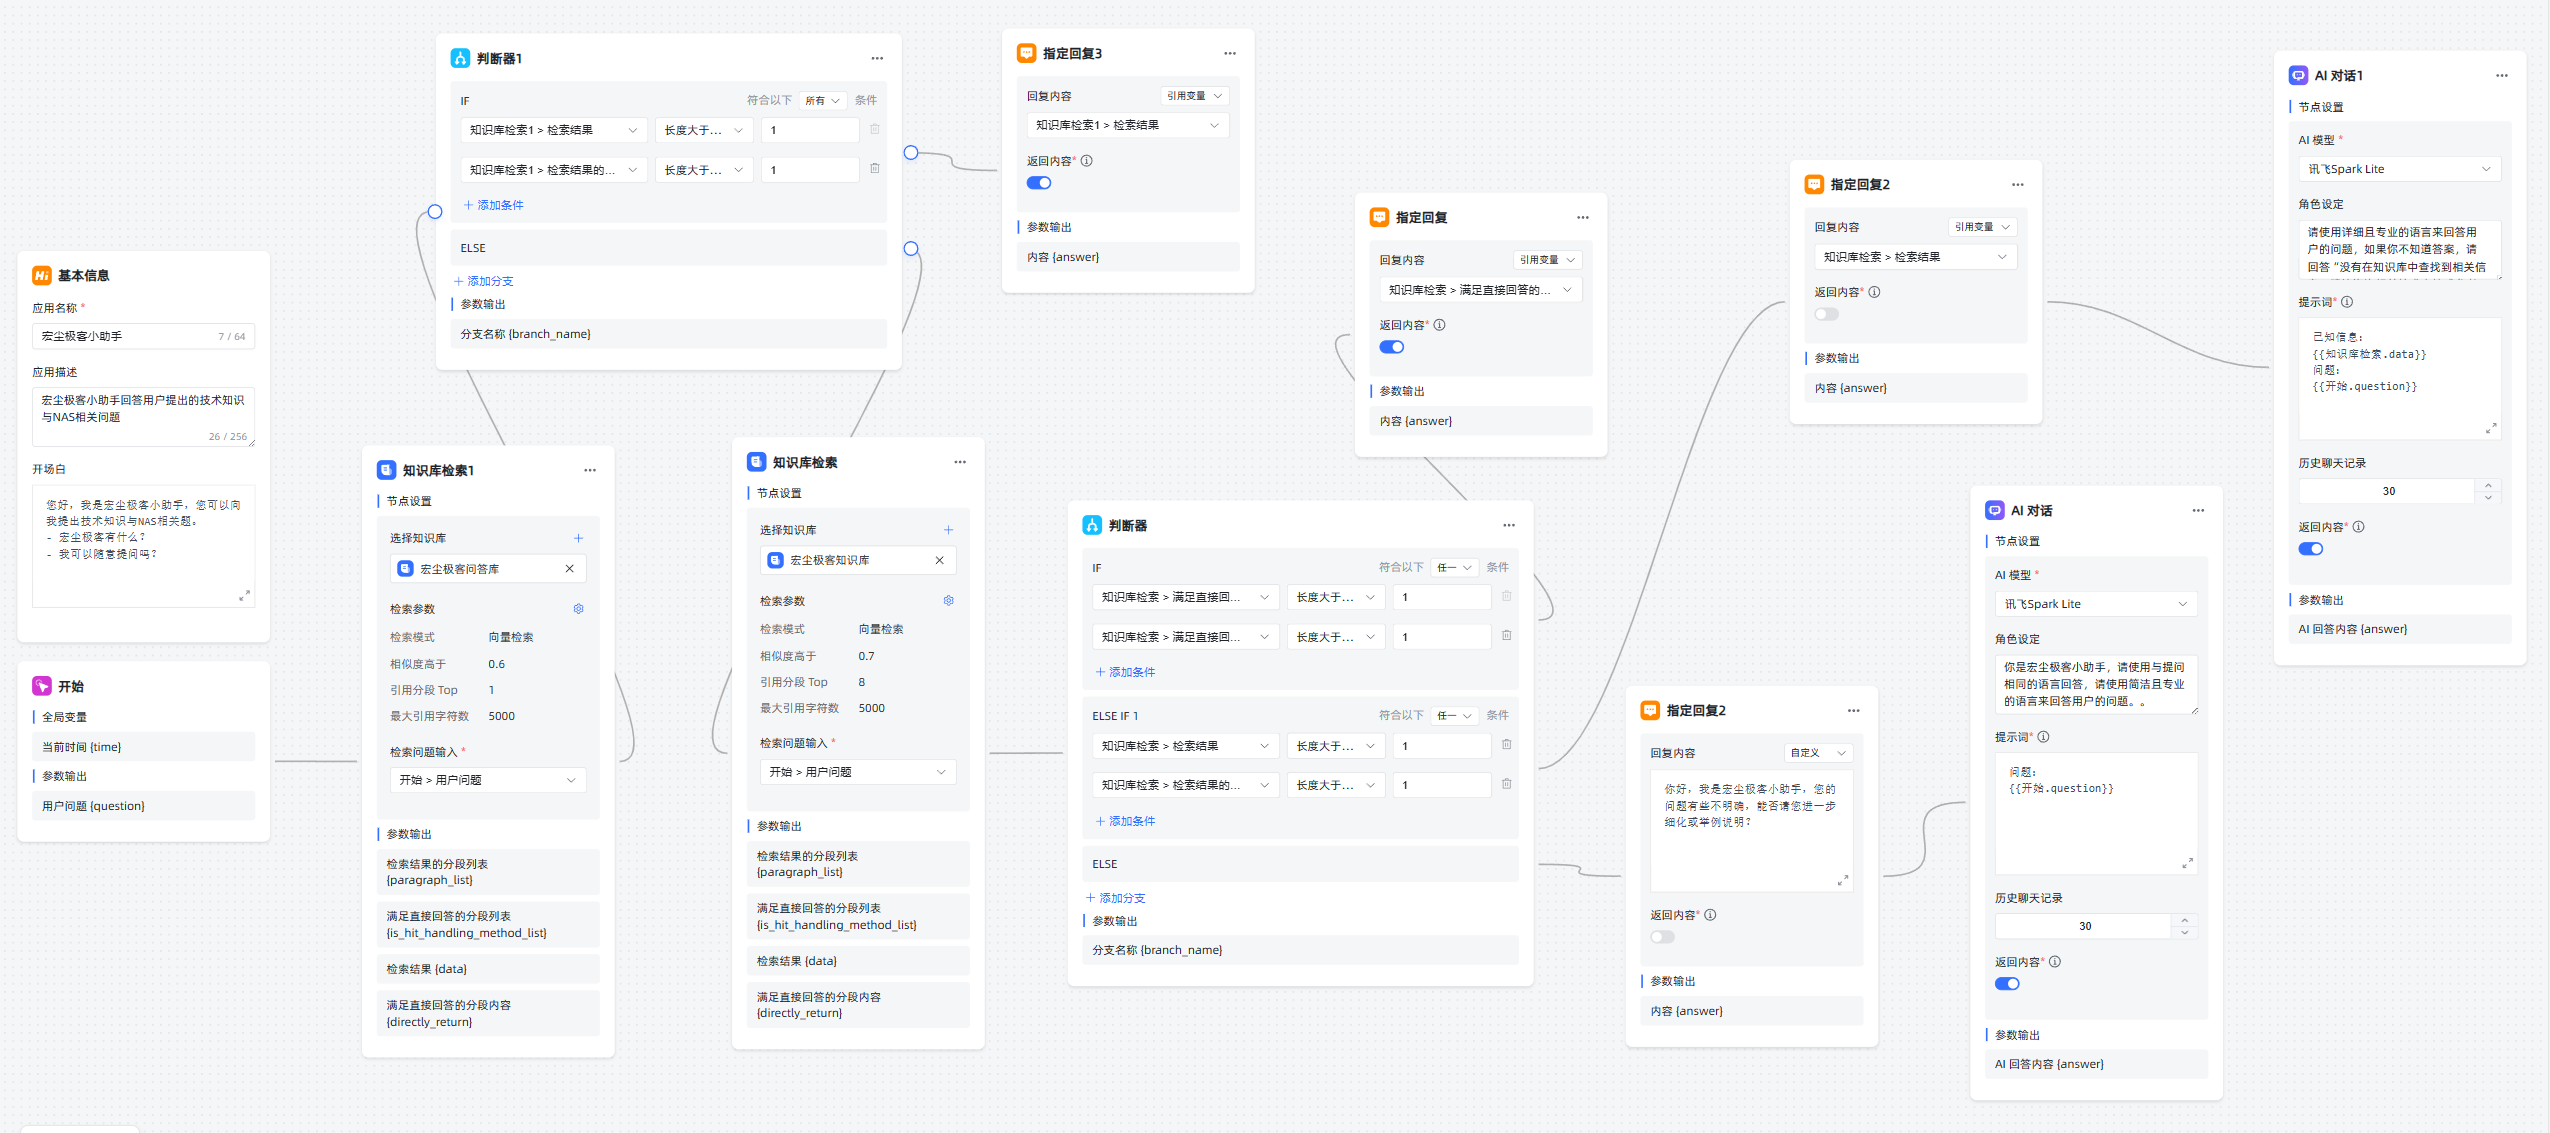Open the 自定义 dropdown in lower 指定回复2
2550x1133 pixels.
[1817, 753]
